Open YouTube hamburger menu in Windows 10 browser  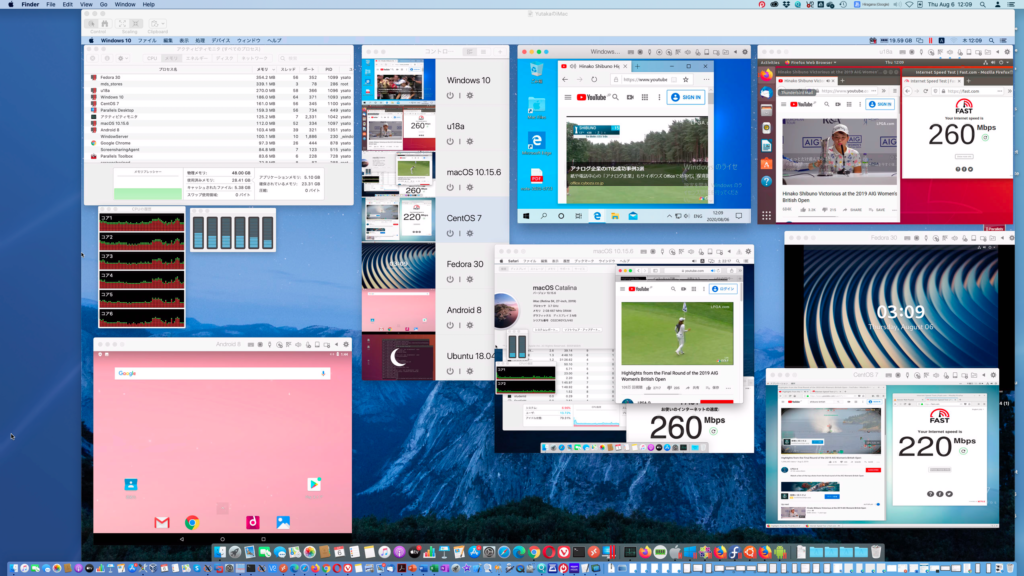568,97
